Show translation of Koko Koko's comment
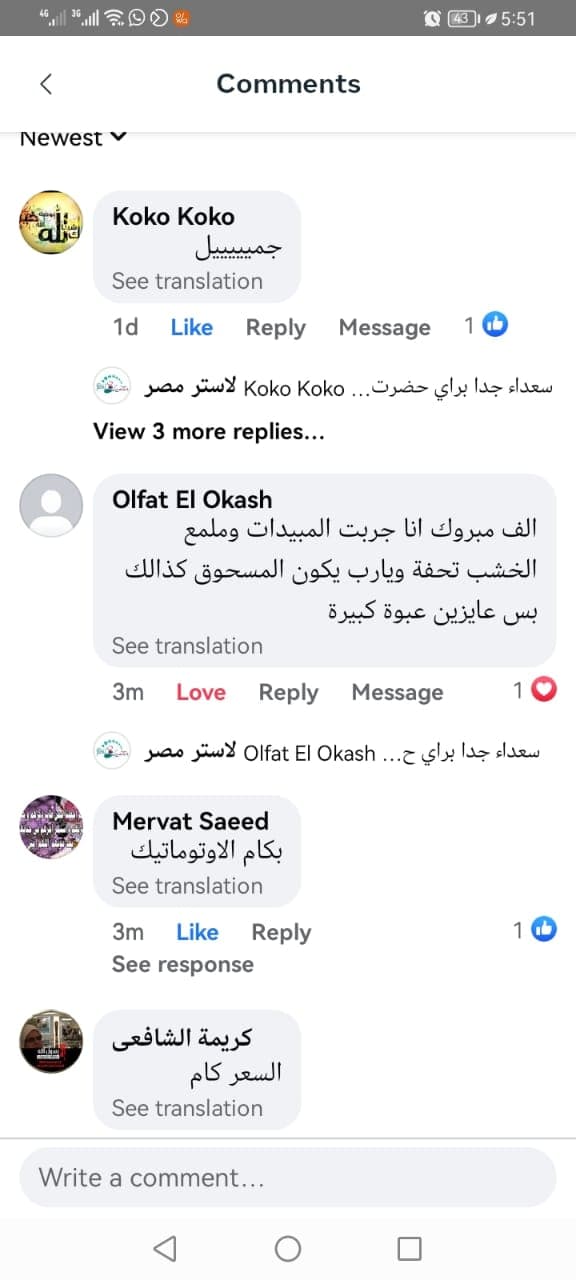Viewport: 576px width, 1280px height. [187, 281]
